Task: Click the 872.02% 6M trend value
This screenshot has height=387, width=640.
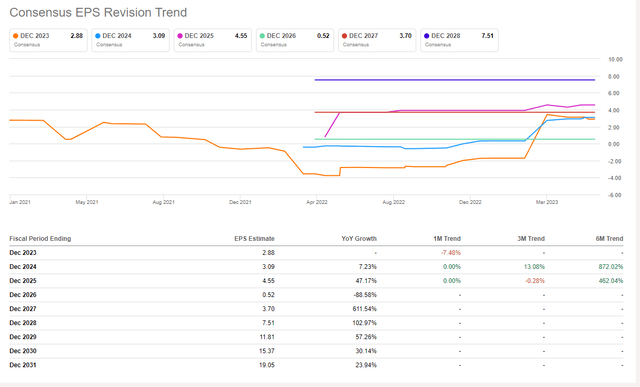Action: coord(611,267)
